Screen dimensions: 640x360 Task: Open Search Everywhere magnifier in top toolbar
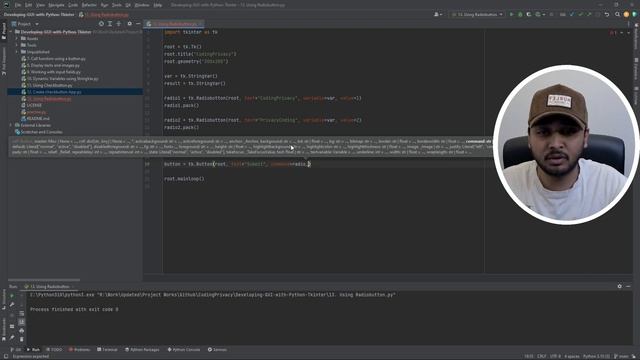click(x=617, y=14)
